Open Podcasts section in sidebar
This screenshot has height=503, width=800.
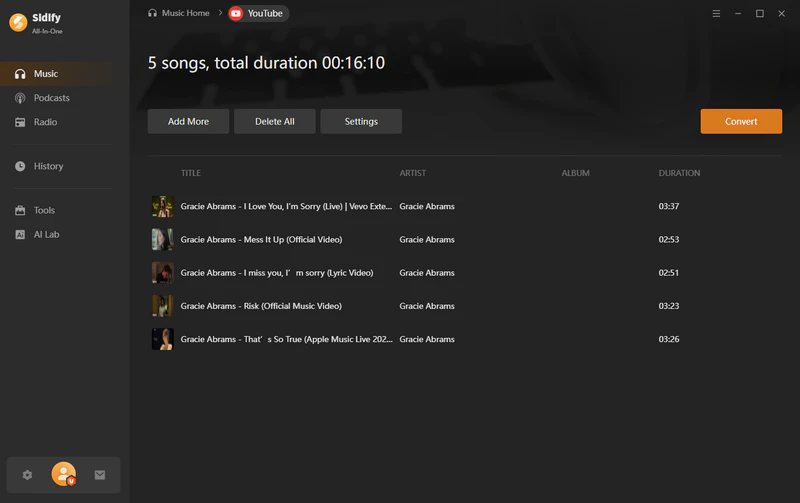click(51, 98)
